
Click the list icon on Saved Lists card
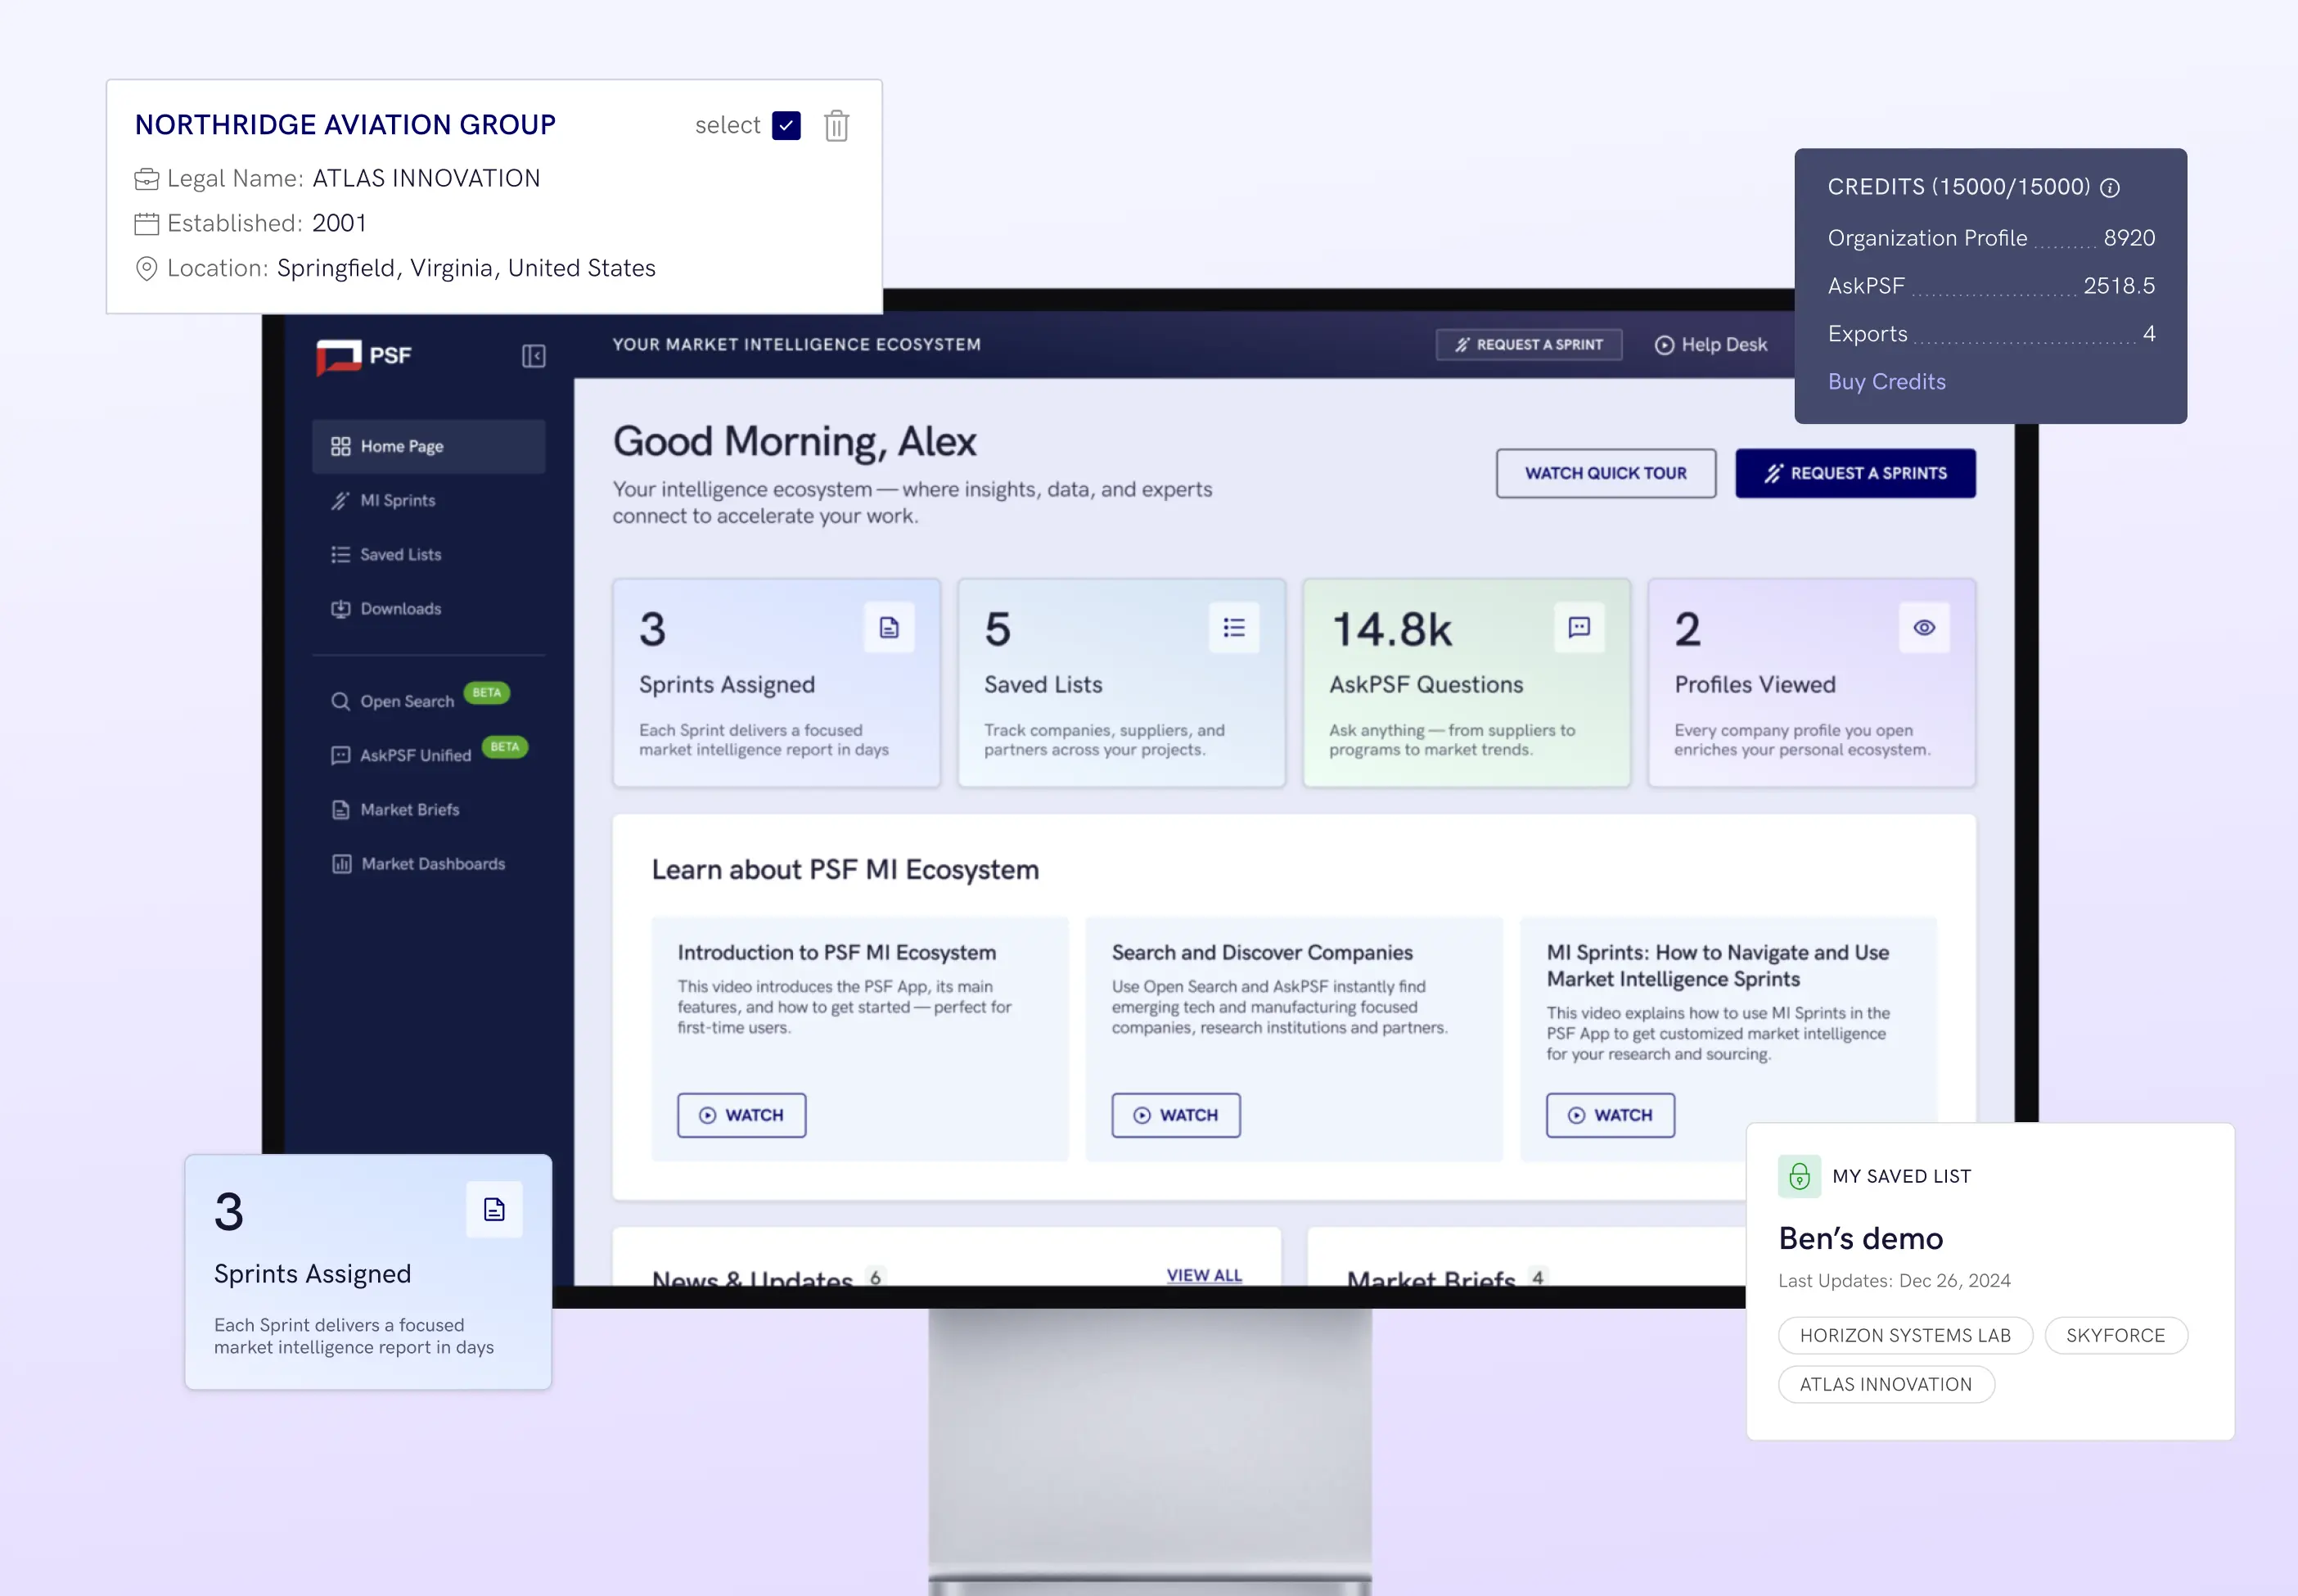(x=1234, y=628)
